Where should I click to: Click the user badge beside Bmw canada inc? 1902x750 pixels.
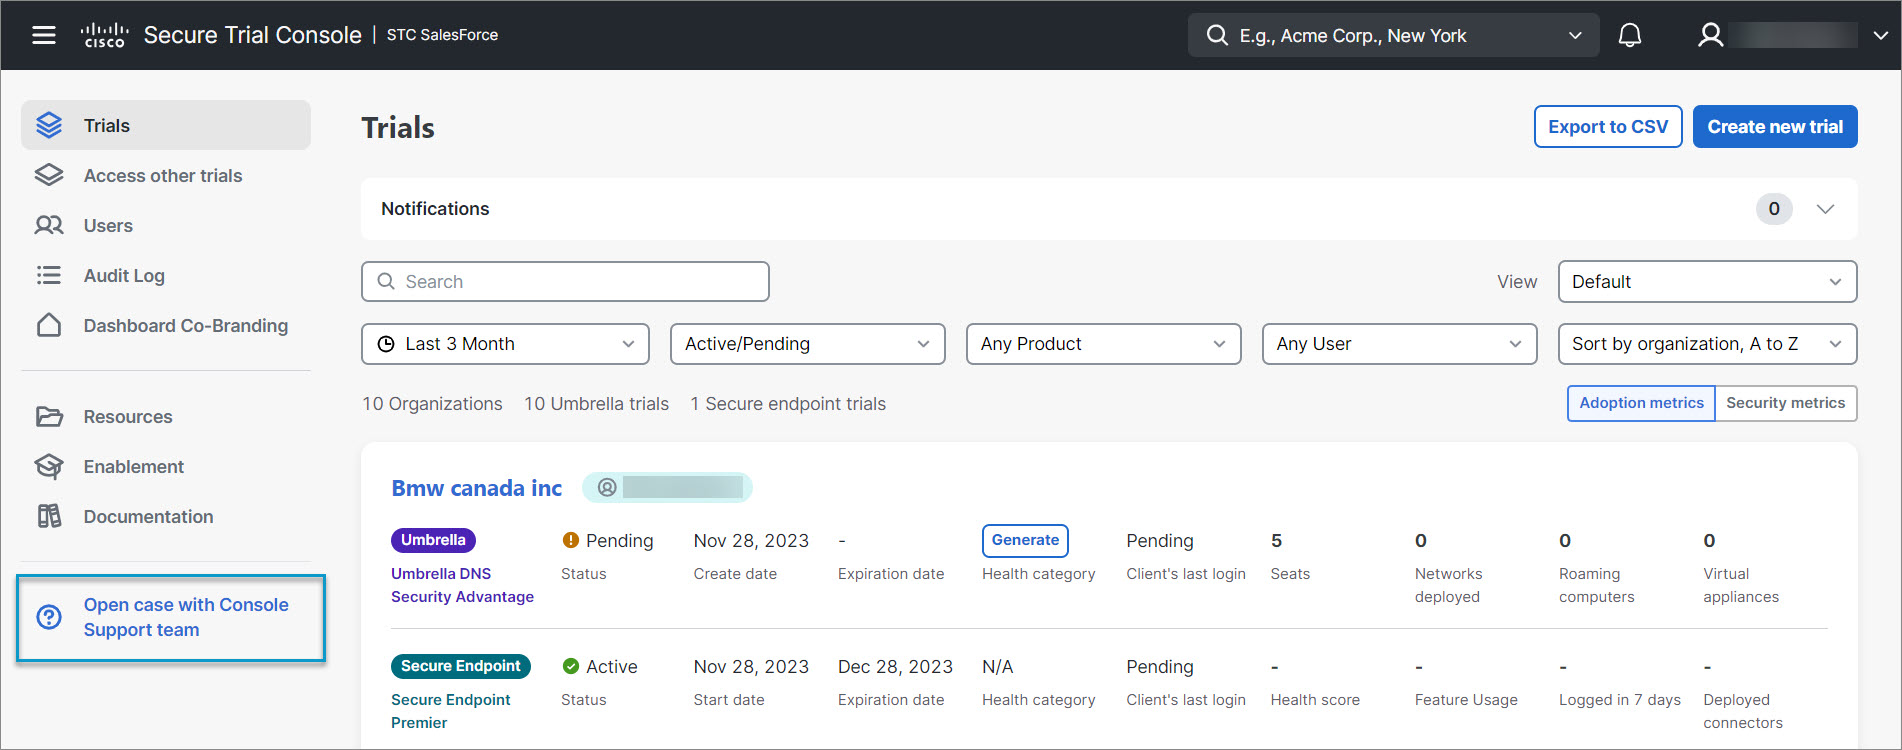[667, 487]
